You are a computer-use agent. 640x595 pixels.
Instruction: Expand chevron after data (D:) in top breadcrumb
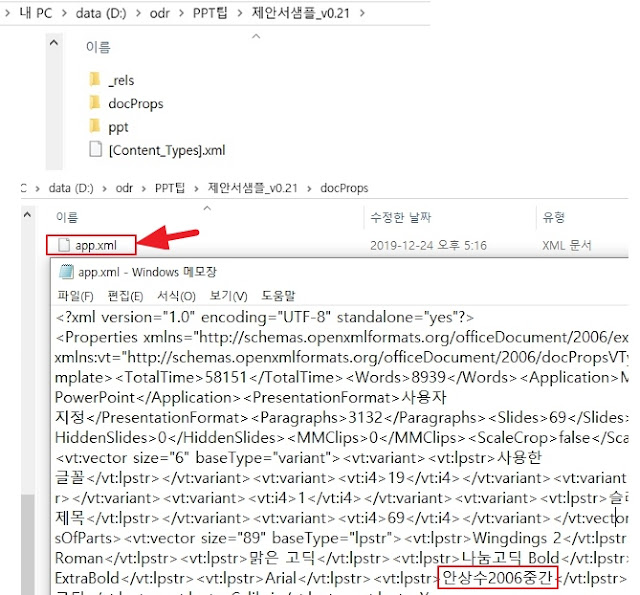coord(138,13)
